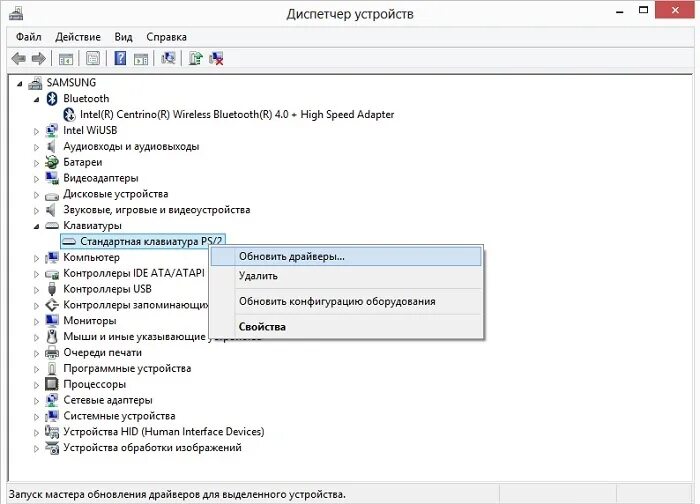Image resolution: width=700 pixels, height=504 pixels.
Task: Select the Клавиатуры keyboard category icon
Action: click(52, 226)
